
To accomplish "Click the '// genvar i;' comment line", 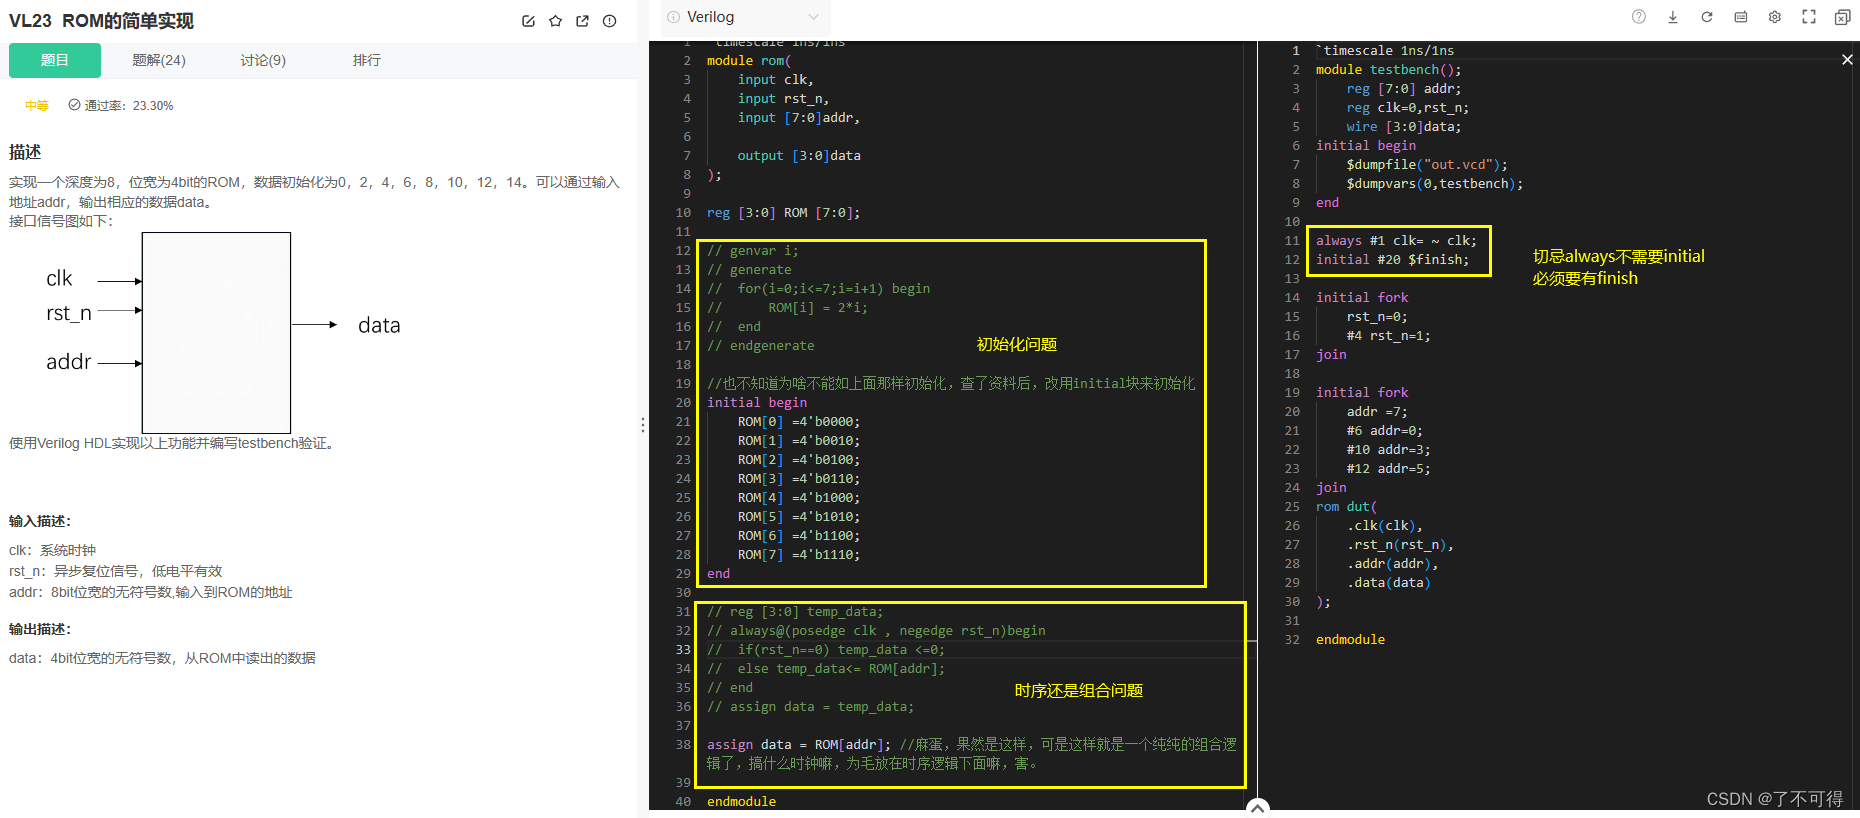I will click(x=753, y=251).
